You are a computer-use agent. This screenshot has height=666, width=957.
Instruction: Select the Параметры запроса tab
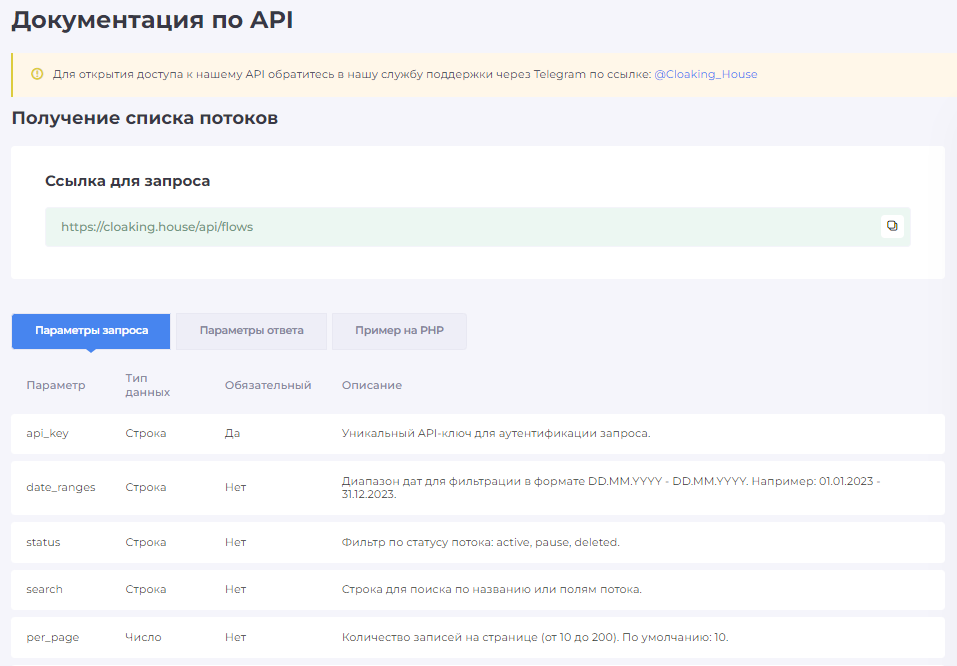click(91, 331)
